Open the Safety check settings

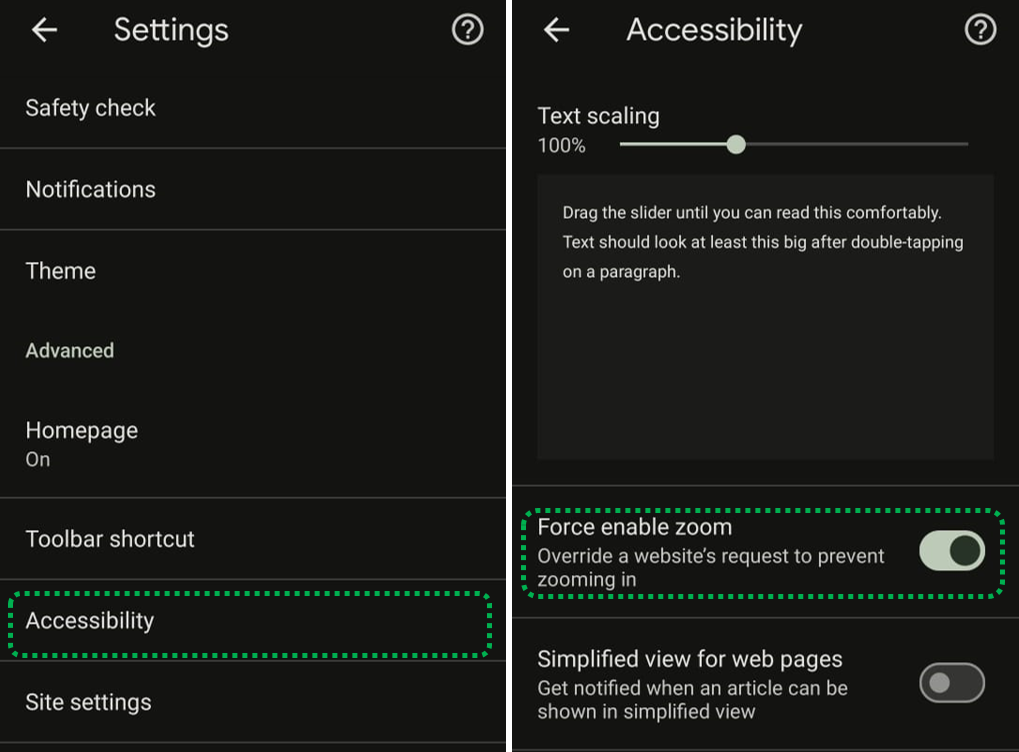pyautogui.click(x=90, y=108)
